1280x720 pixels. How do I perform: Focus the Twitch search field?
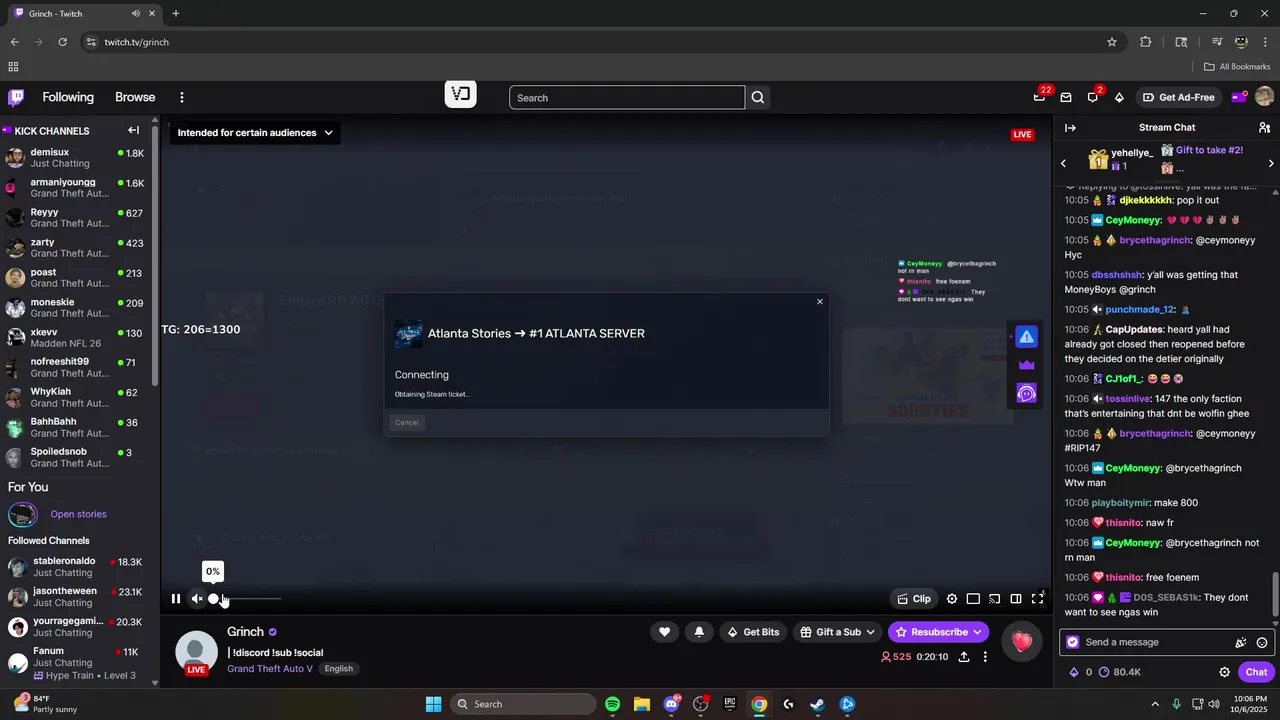pos(627,97)
